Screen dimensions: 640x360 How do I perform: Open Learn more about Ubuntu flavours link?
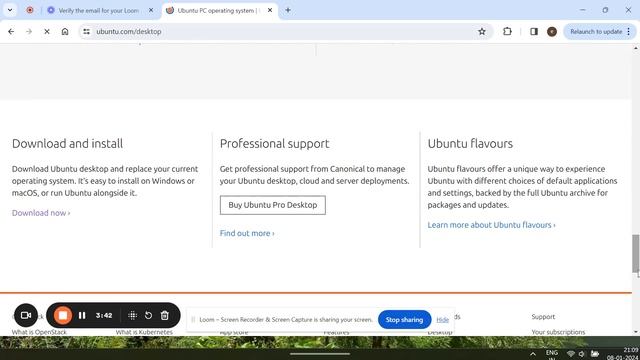tap(491, 225)
